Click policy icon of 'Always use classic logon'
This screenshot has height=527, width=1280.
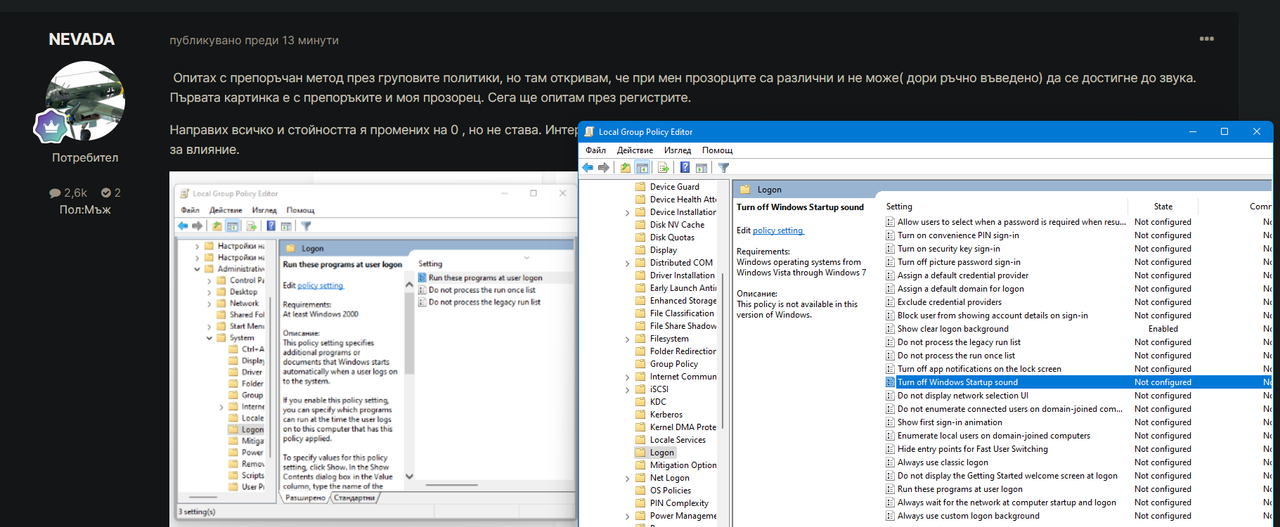point(890,462)
